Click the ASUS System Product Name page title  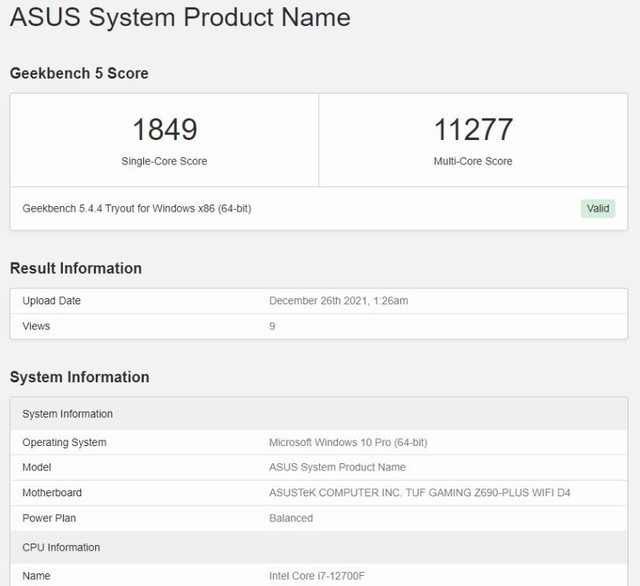pos(180,17)
